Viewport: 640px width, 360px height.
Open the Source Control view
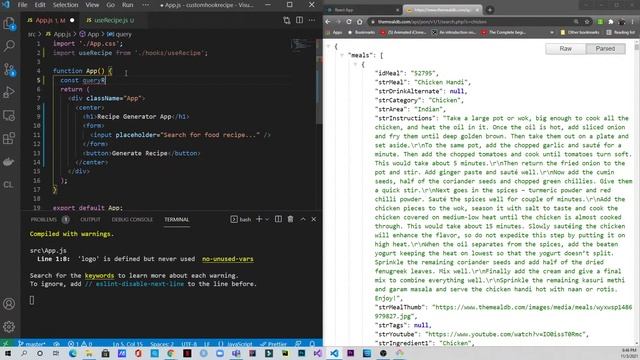click(x=9, y=70)
